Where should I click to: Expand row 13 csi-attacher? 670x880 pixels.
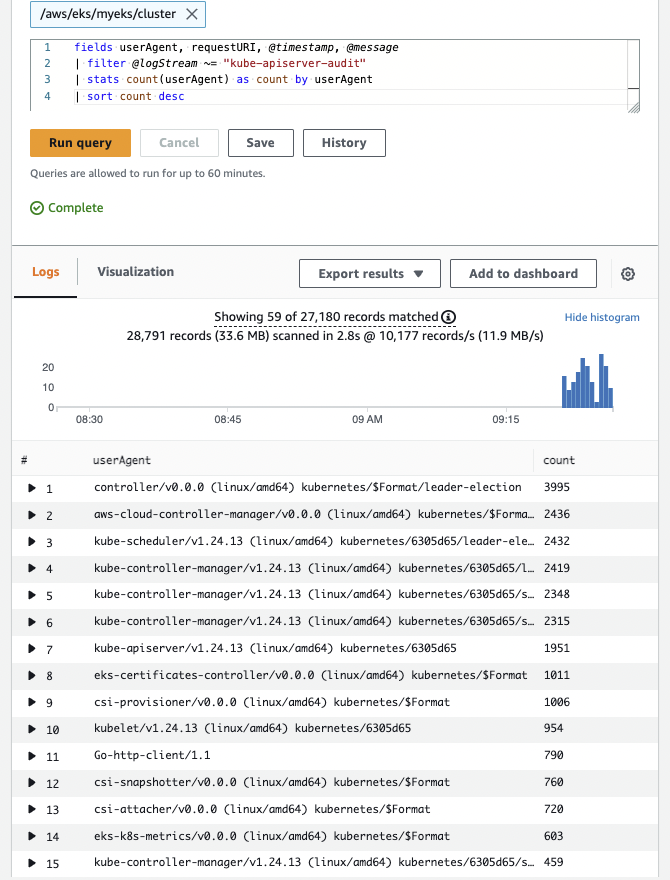click(32, 809)
